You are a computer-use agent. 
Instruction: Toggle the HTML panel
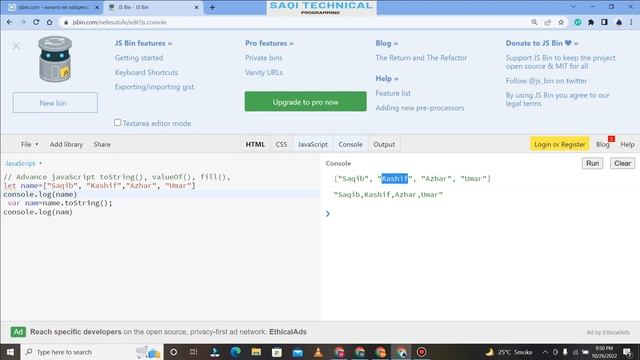pyautogui.click(x=255, y=144)
